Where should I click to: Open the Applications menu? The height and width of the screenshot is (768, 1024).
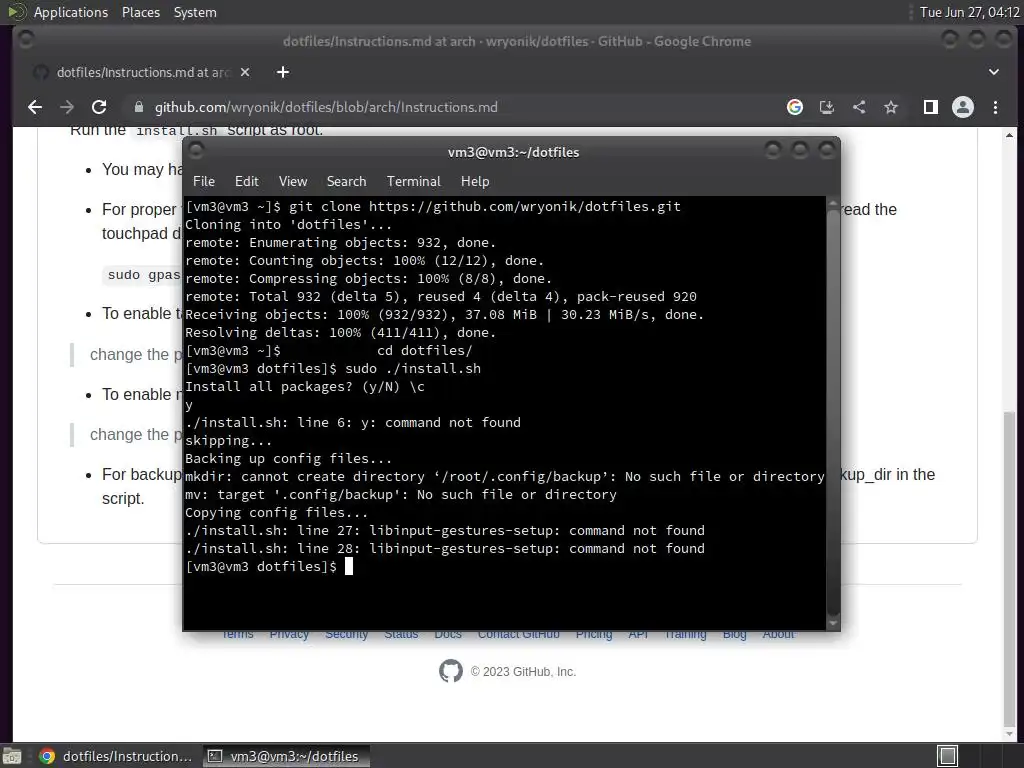(x=71, y=12)
